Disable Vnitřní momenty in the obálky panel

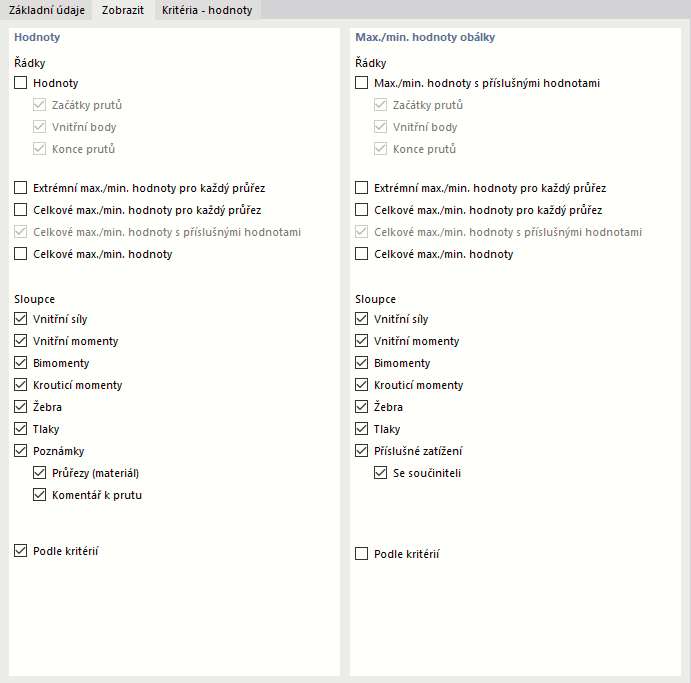tap(362, 341)
